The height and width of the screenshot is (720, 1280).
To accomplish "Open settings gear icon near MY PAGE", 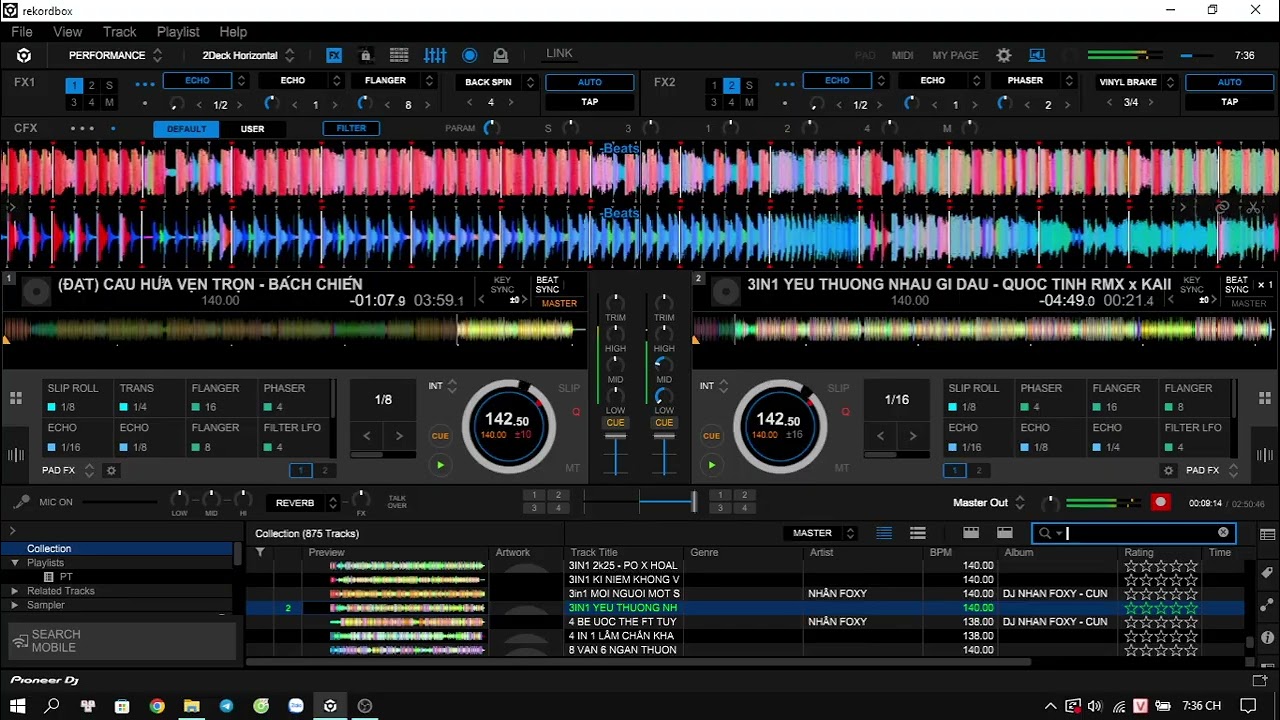I will click(1004, 56).
